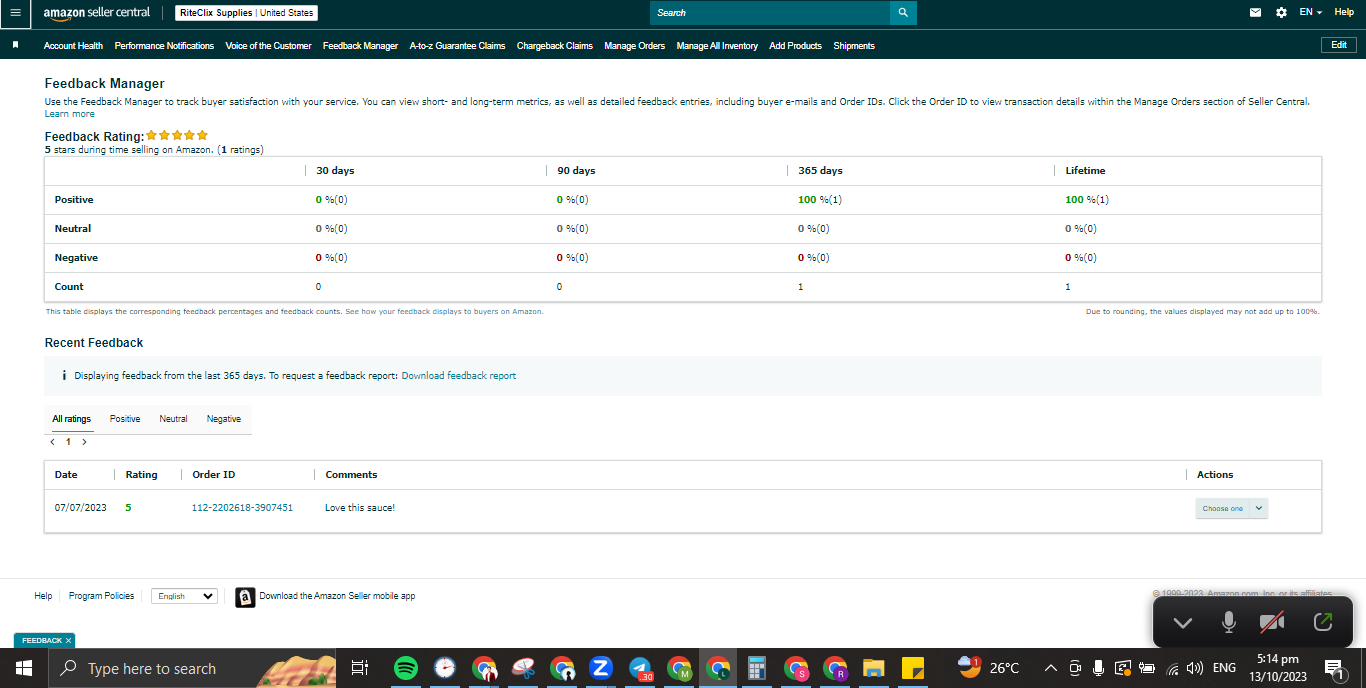Screen dimensions: 1366x688
Task: Click the microphone icon in the floating meeting bar
Action: tap(1229, 622)
